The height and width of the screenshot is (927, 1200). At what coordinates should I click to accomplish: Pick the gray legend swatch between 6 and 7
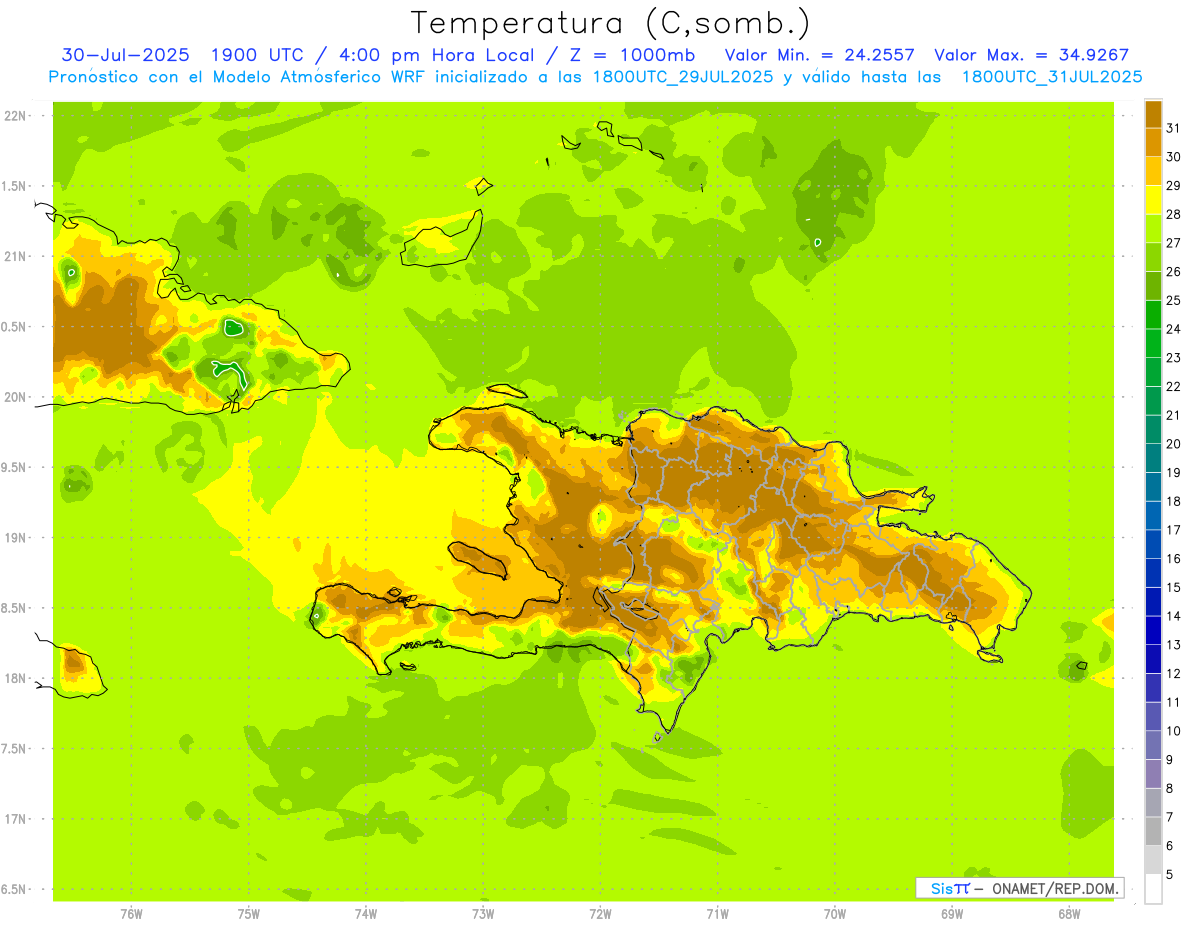tap(1153, 831)
